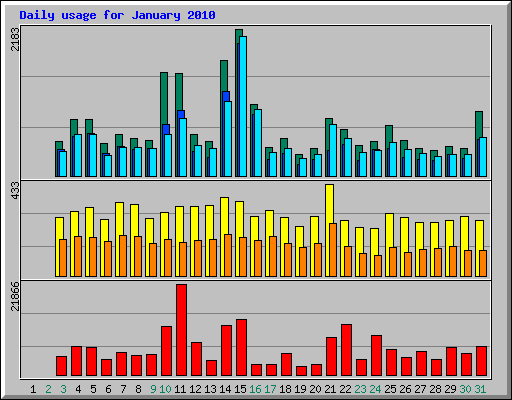The width and height of the screenshot is (512, 400).
Task: Click the 433 axis label of the middle chart
Action: point(15,191)
